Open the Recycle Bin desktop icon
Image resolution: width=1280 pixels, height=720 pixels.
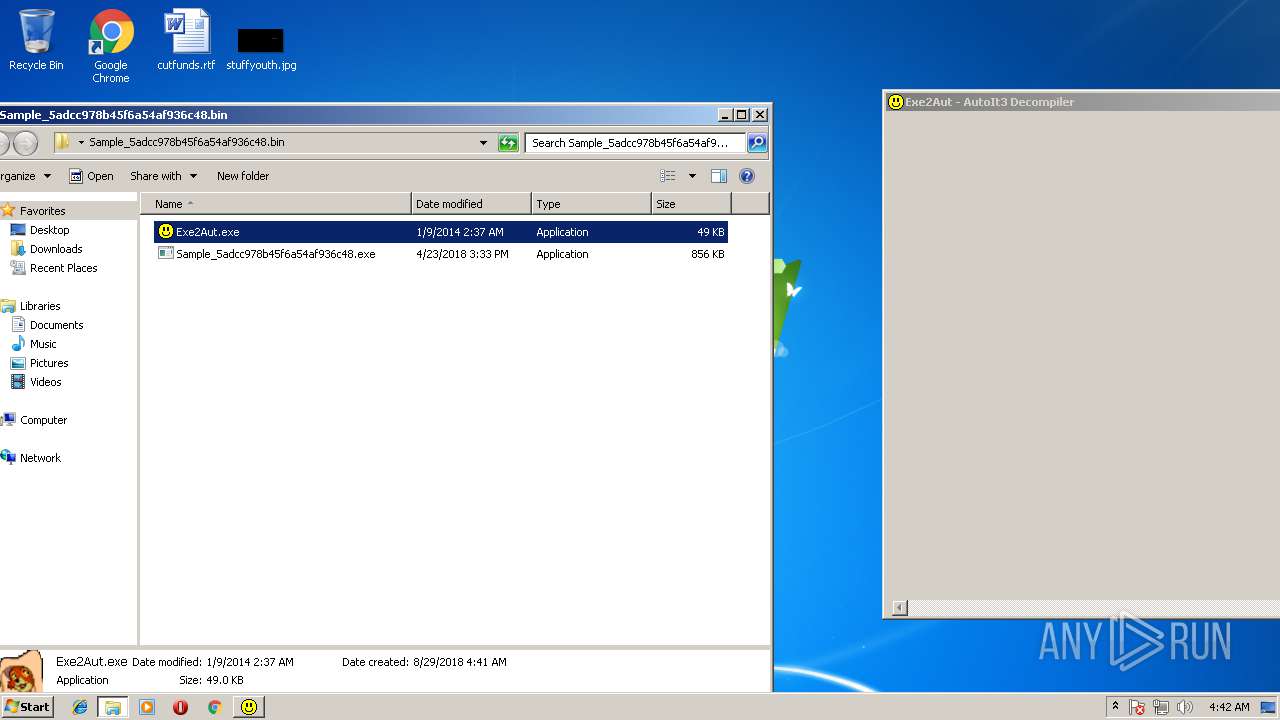pos(36,40)
